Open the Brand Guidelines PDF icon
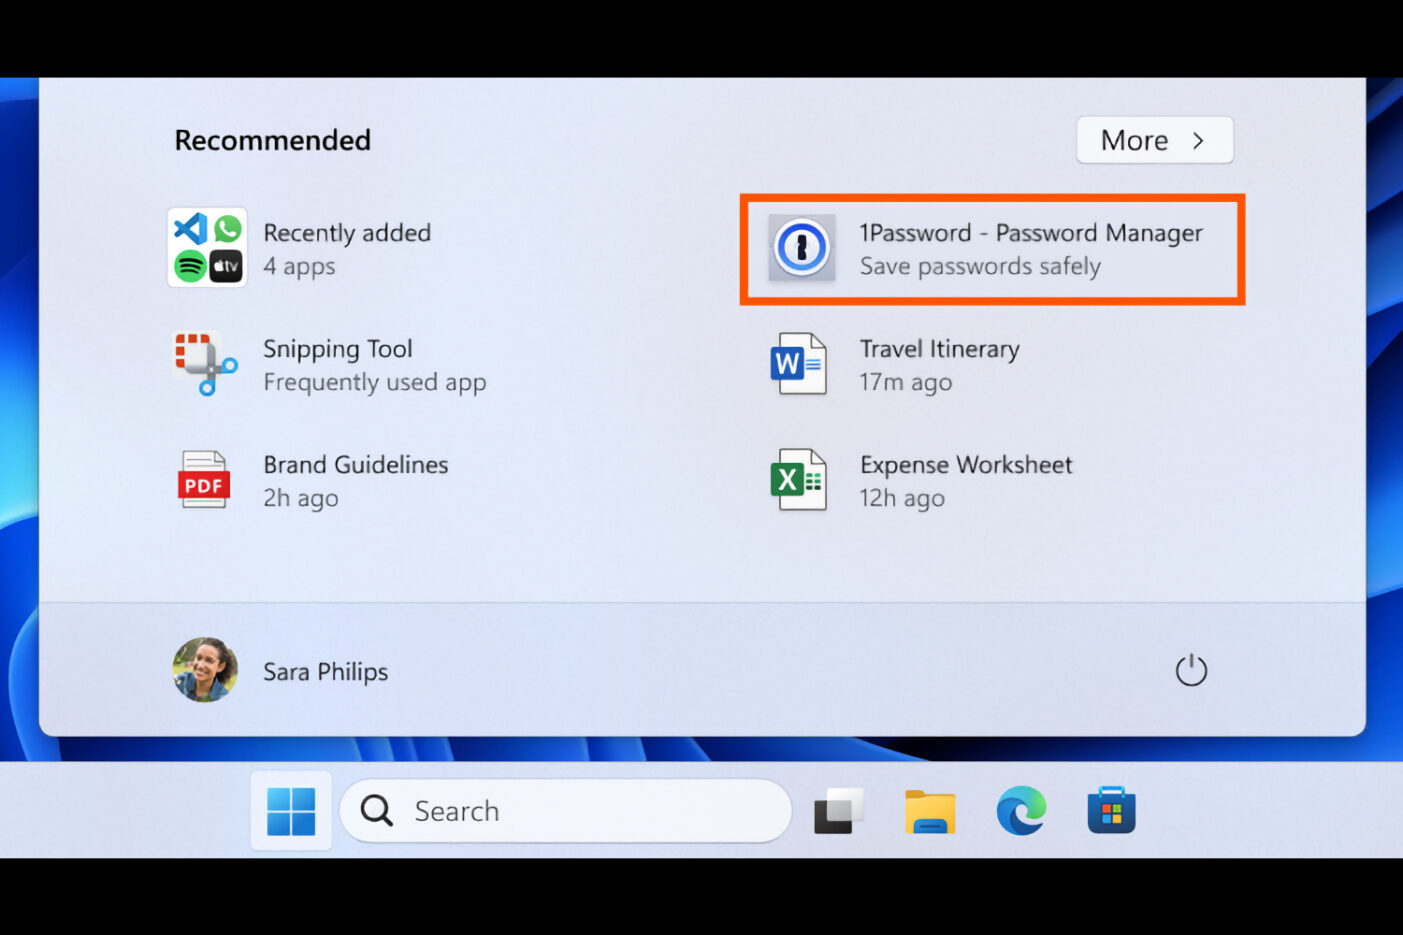This screenshot has height=935, width=1403. pyautogui.click(x=204, y=480)
